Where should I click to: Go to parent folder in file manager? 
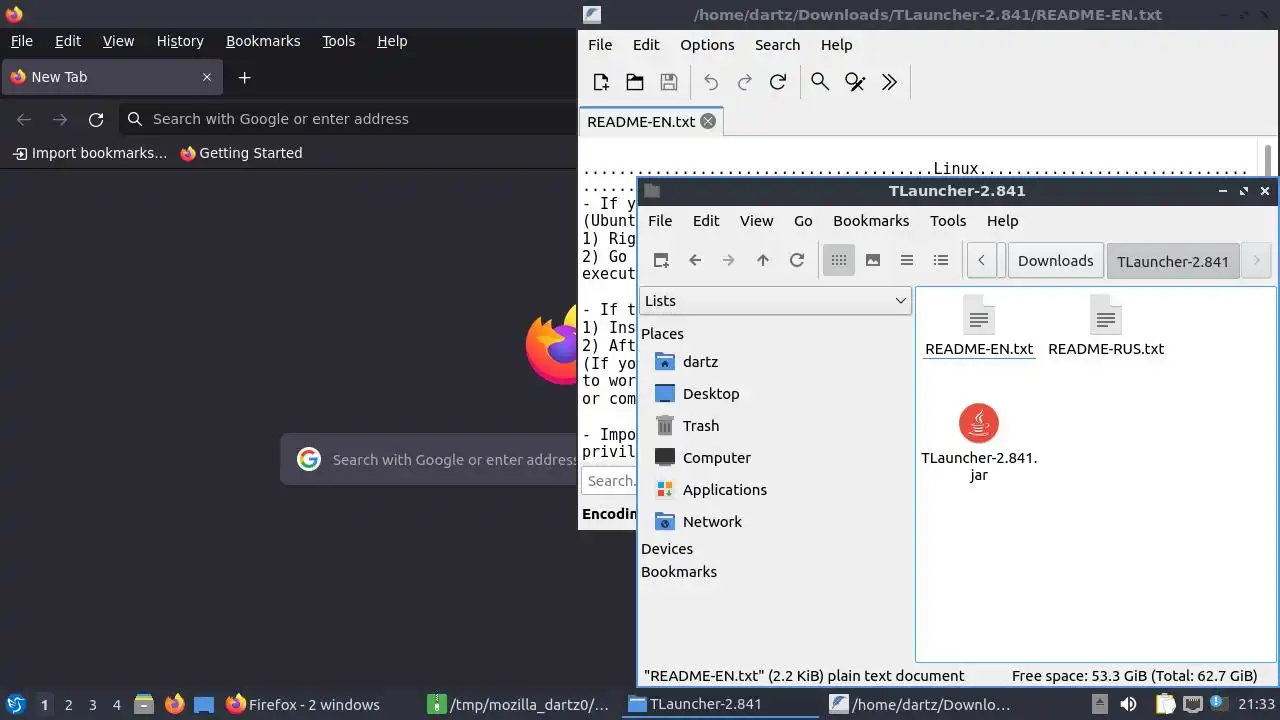point(763,260)
